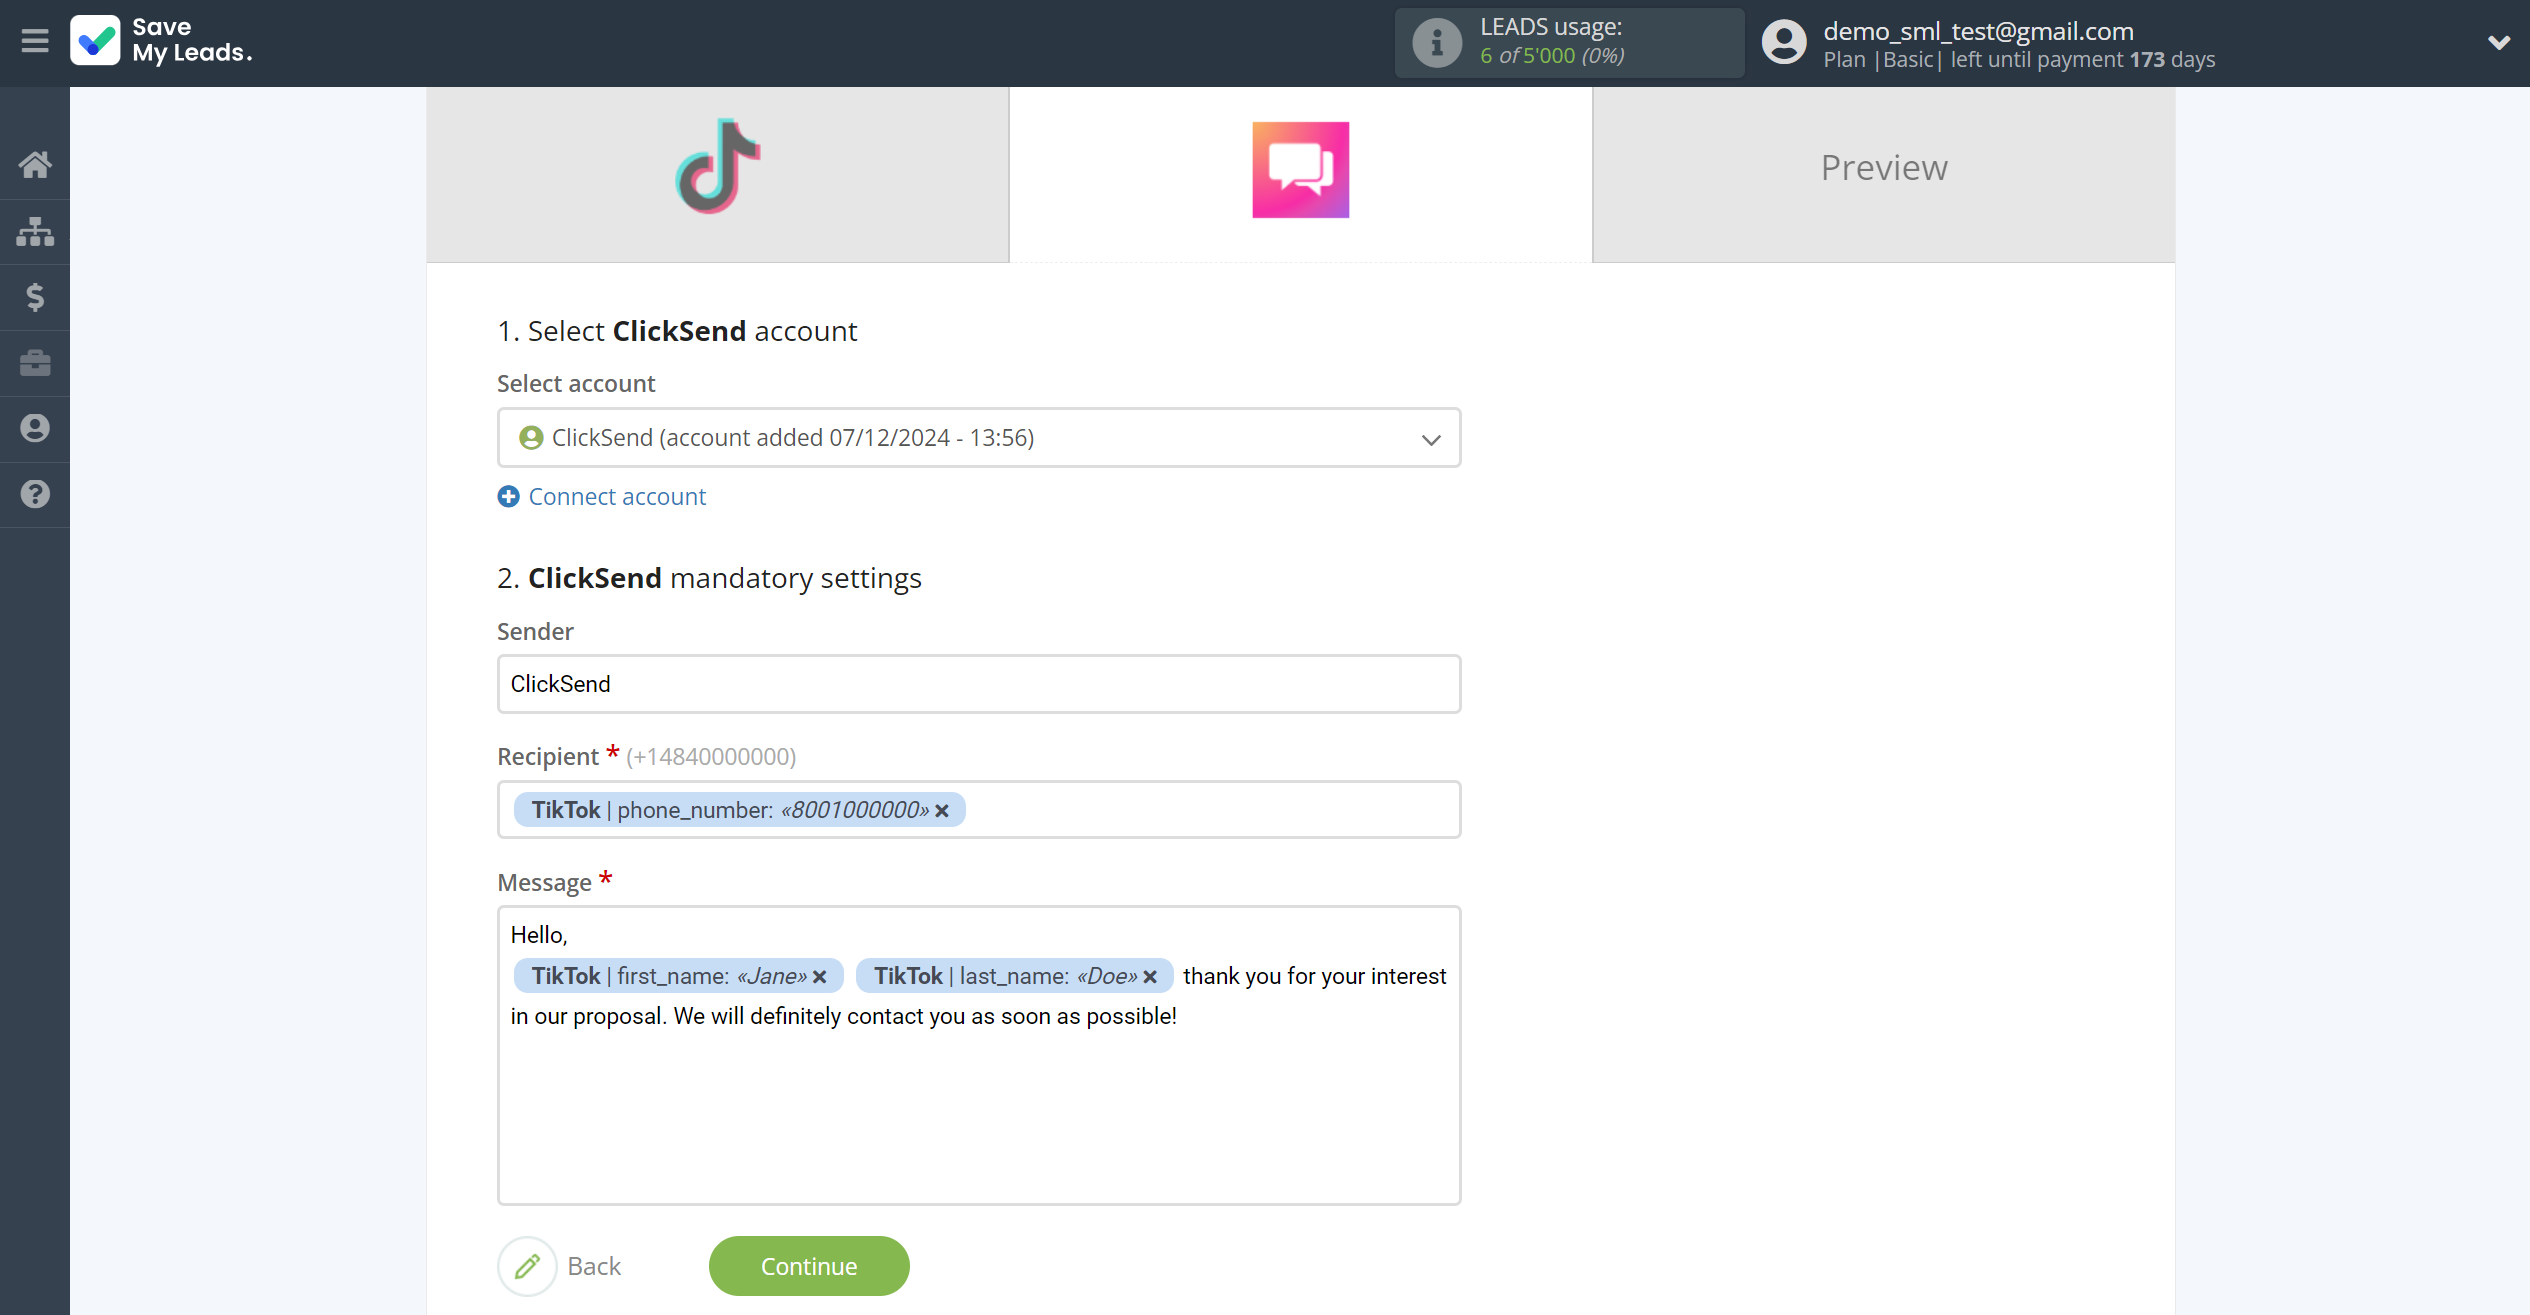Open the Select account dropdown

978,437
